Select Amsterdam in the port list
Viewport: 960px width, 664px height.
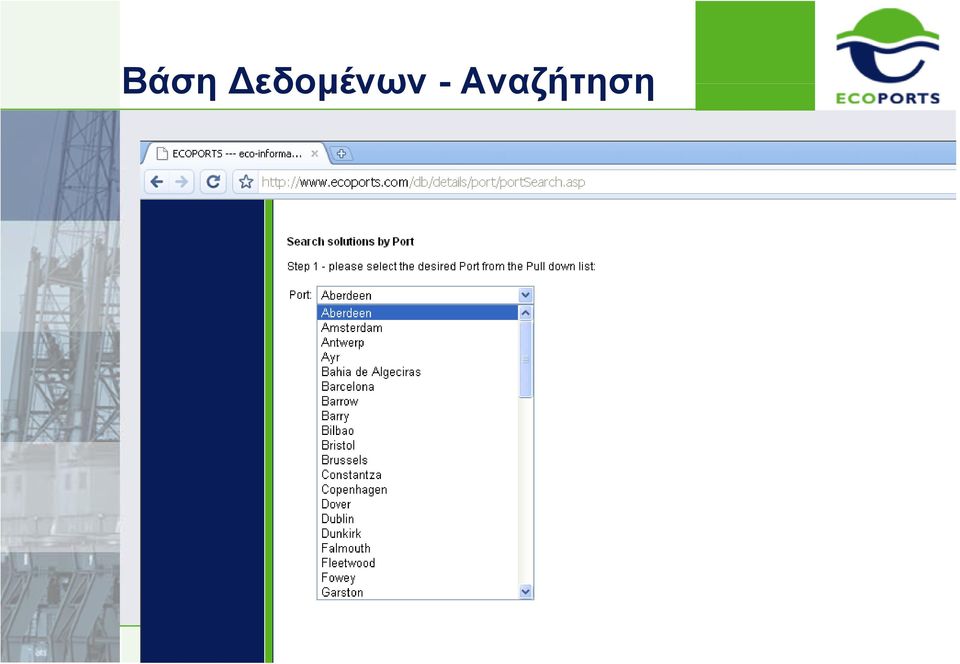click(418, 327)
